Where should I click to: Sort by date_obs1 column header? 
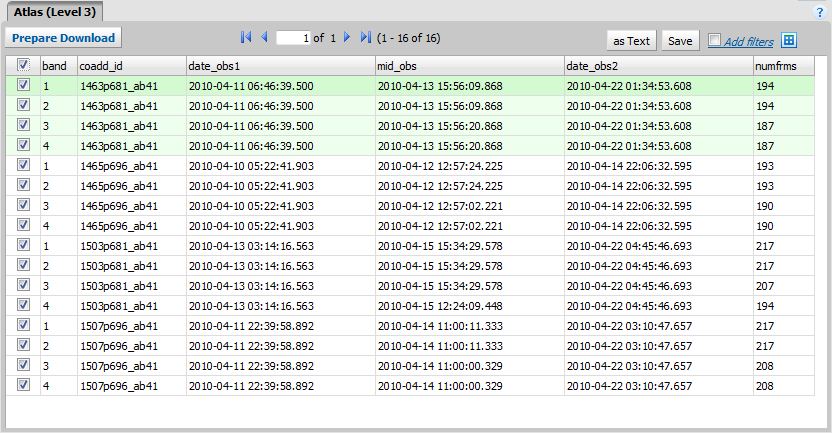click(x=281, y=66)
